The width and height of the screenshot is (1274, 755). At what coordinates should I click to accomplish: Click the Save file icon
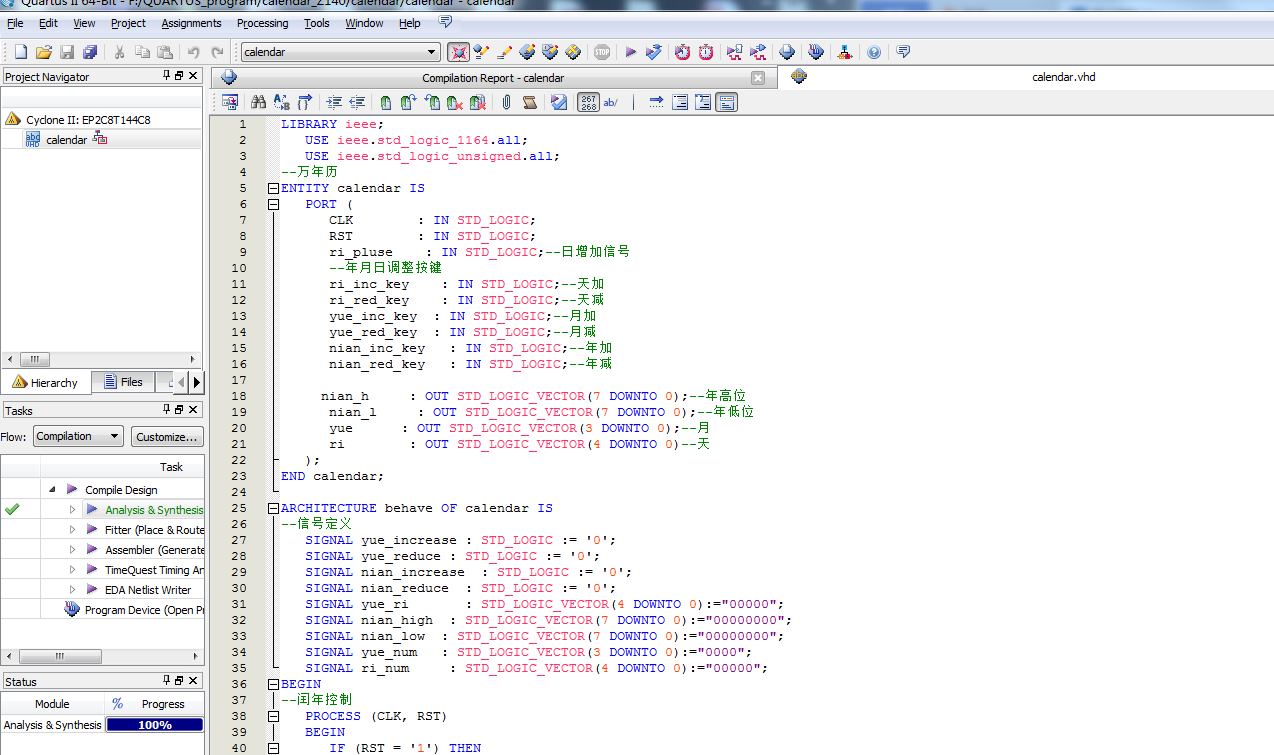67,52
